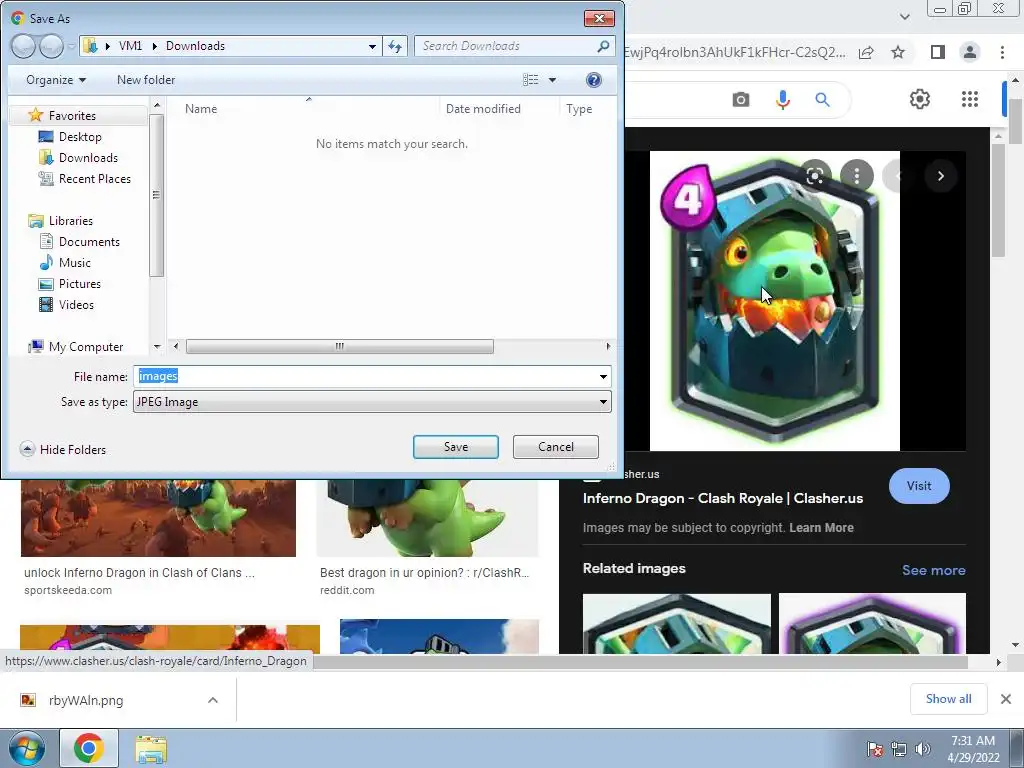Click See more related images
This screenshot has width=1024, height=768.
(933, 570)
